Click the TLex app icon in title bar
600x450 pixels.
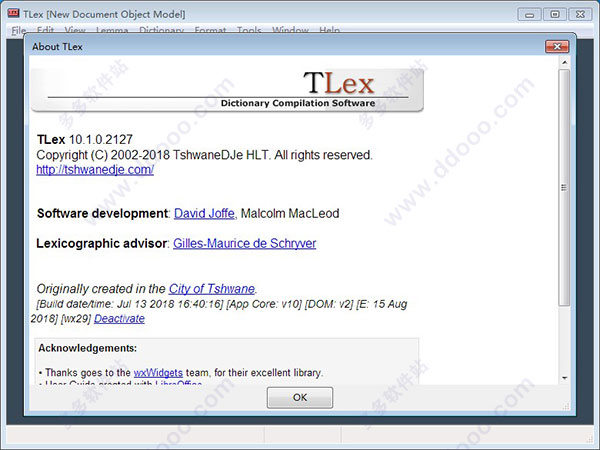tap(13, 14)
